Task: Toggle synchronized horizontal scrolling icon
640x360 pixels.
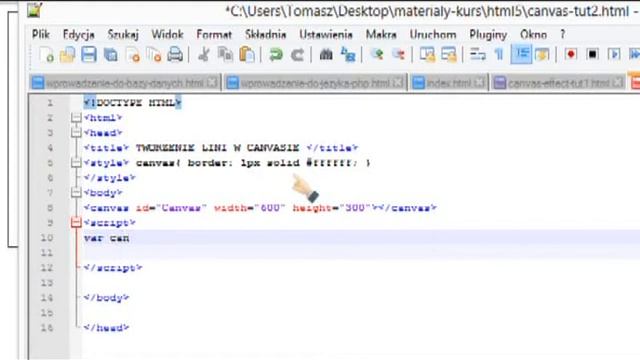Action: point(449,54)
